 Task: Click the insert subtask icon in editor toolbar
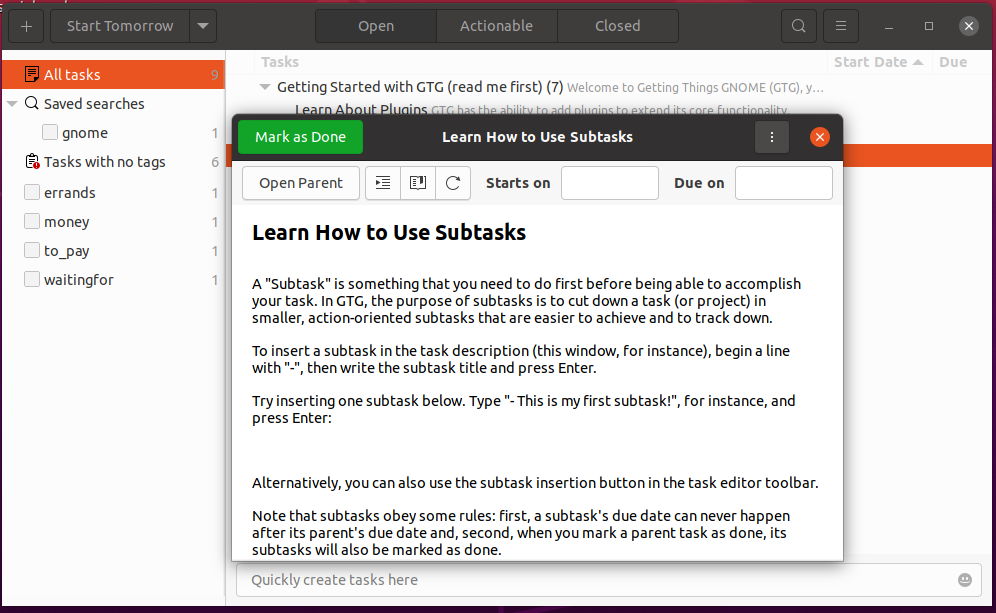(x=383, y=183)
